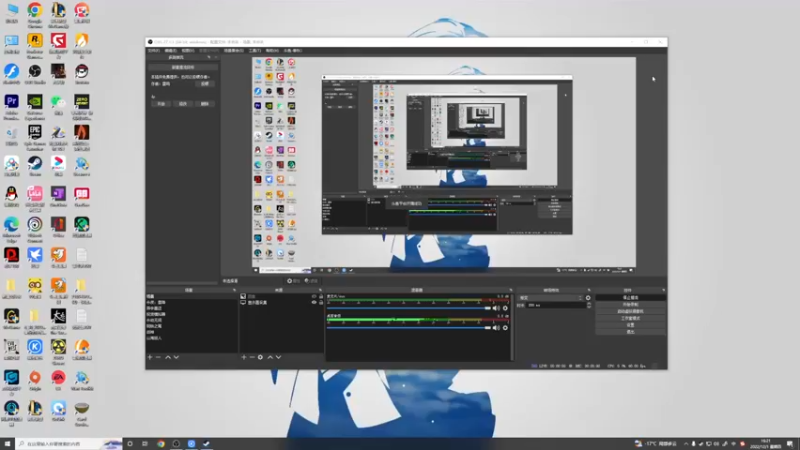Viewport: 800px width, 450px height.
Task: Adjust the transition duration stepper arrows
Action: tap(589, 305)
